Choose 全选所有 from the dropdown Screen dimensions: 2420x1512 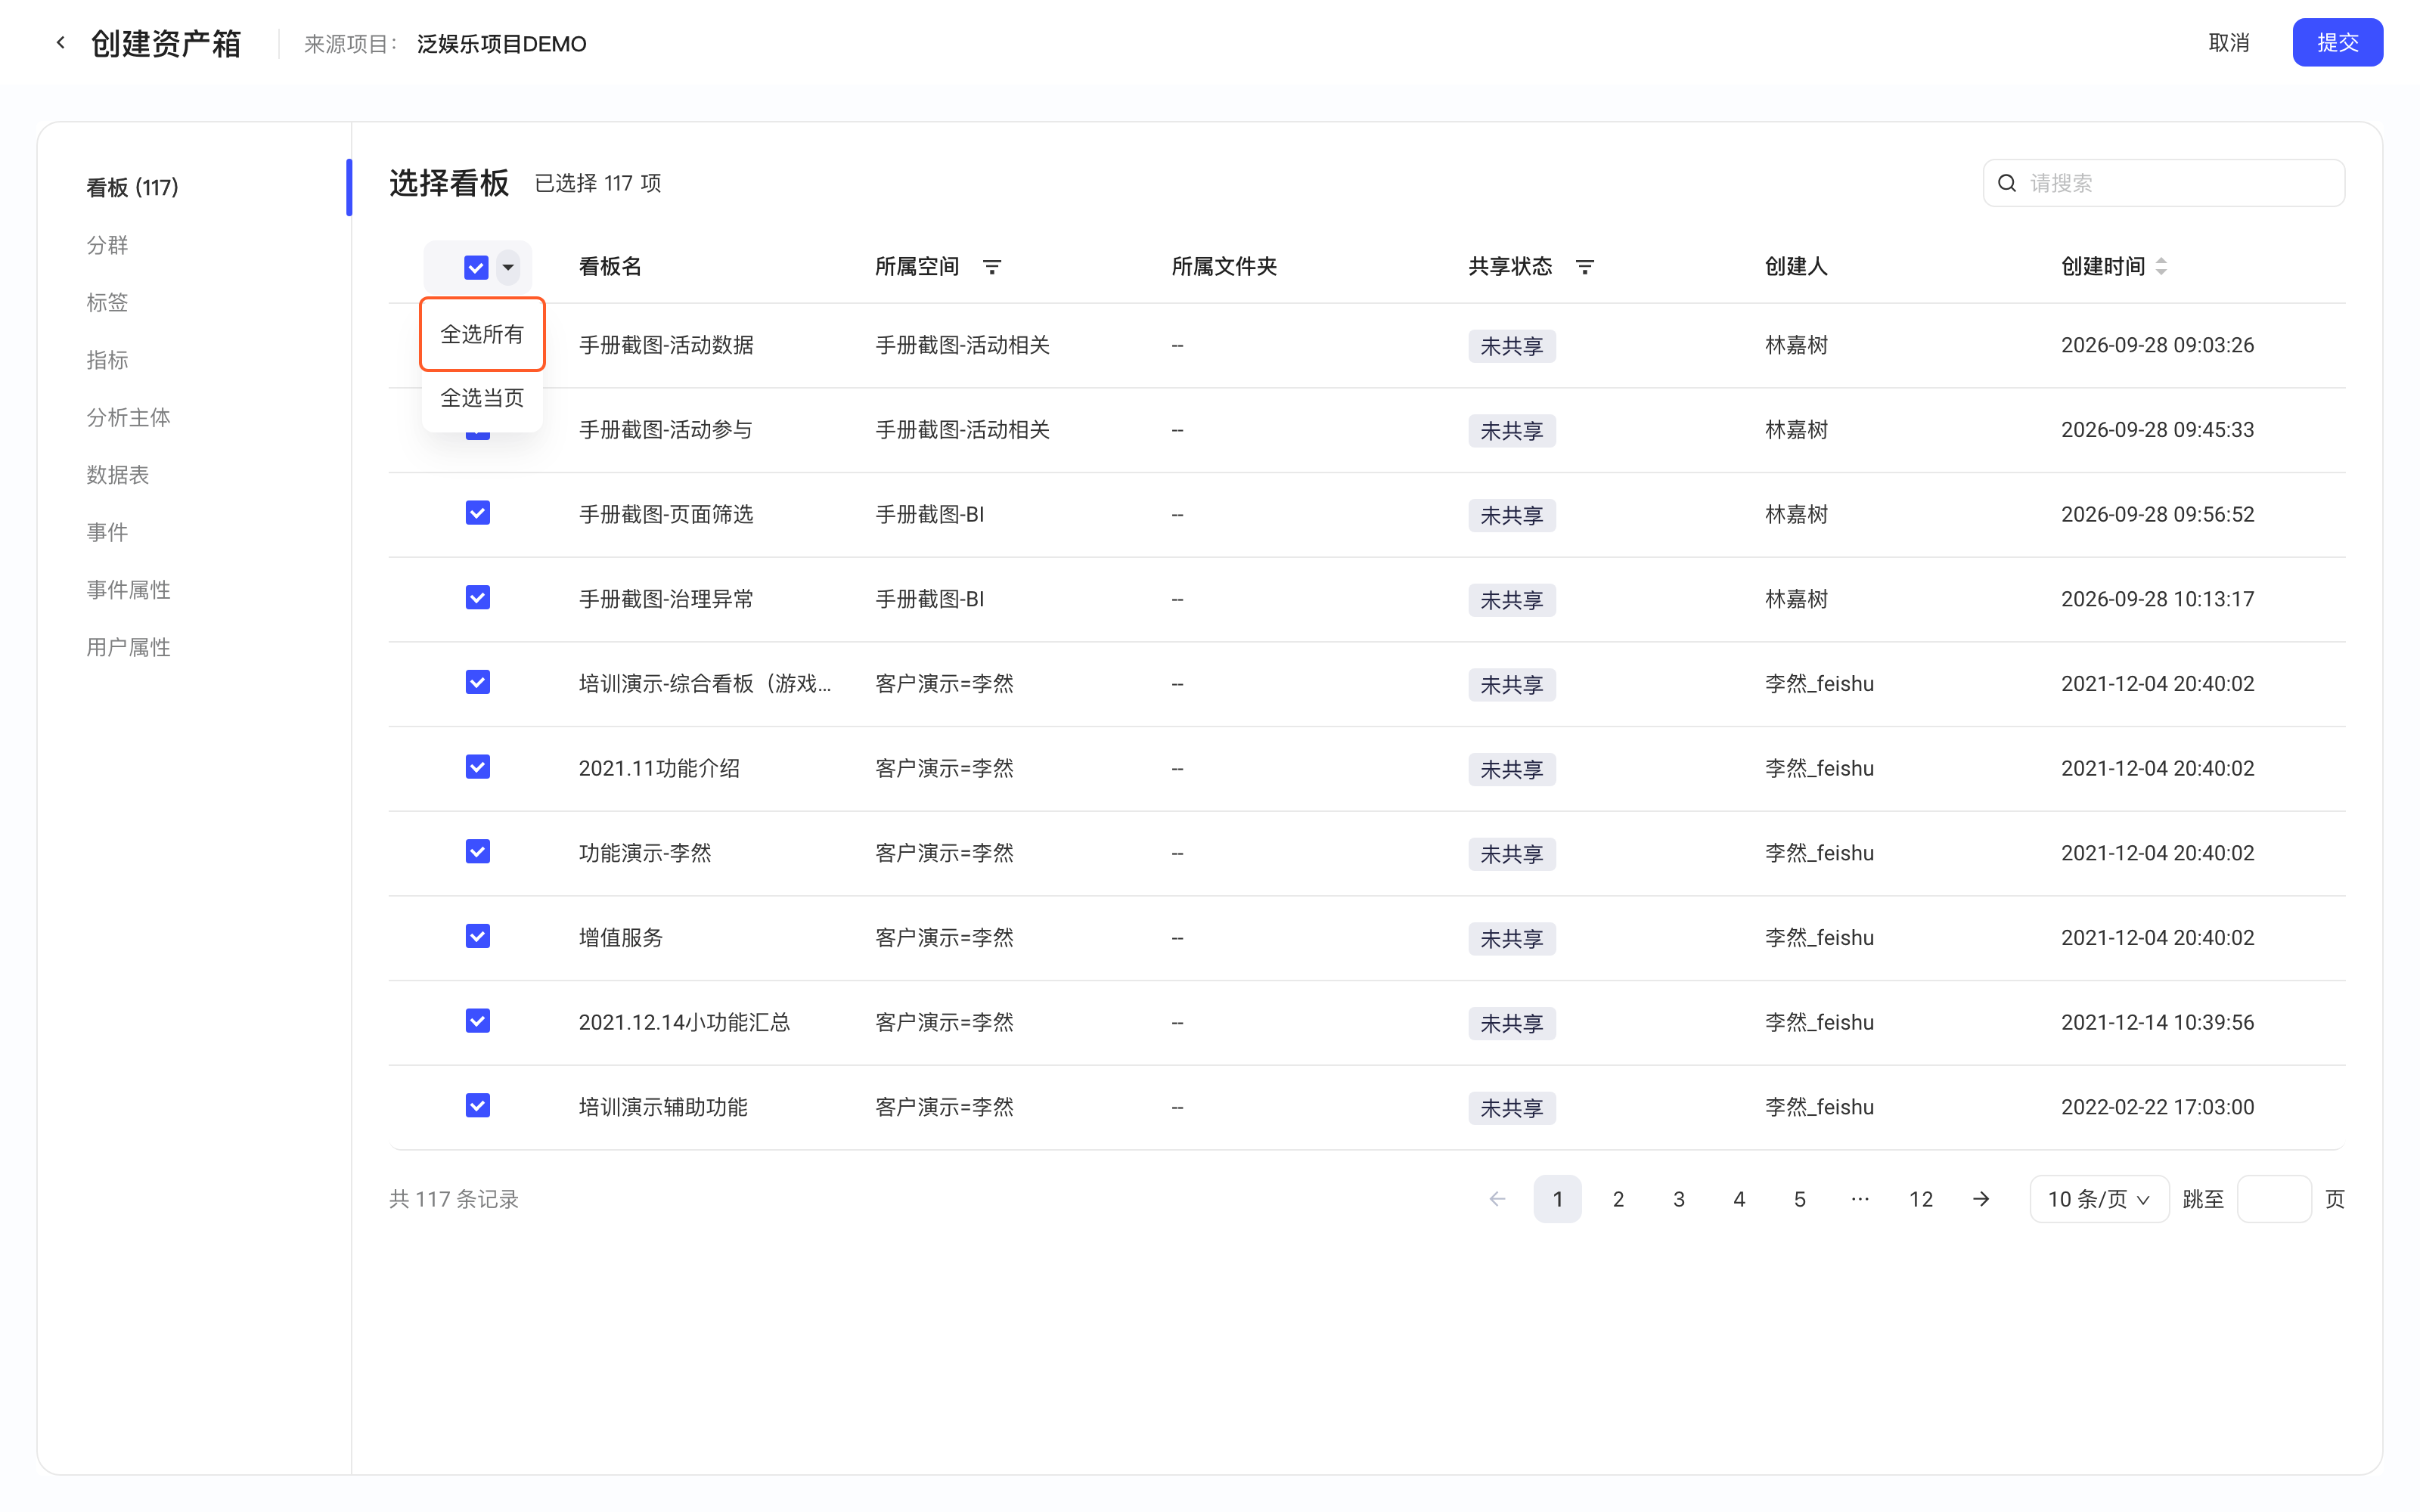coord(482,334)
